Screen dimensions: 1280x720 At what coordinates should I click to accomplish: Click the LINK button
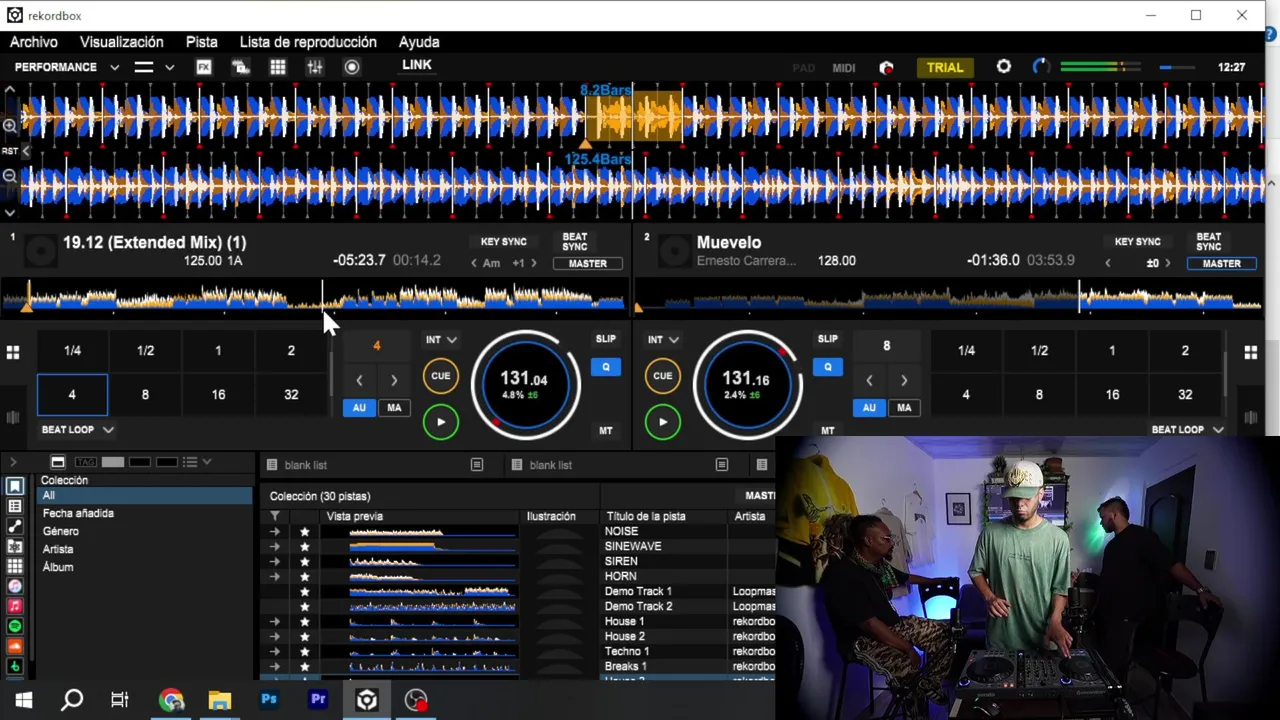[x=417, y=65]
